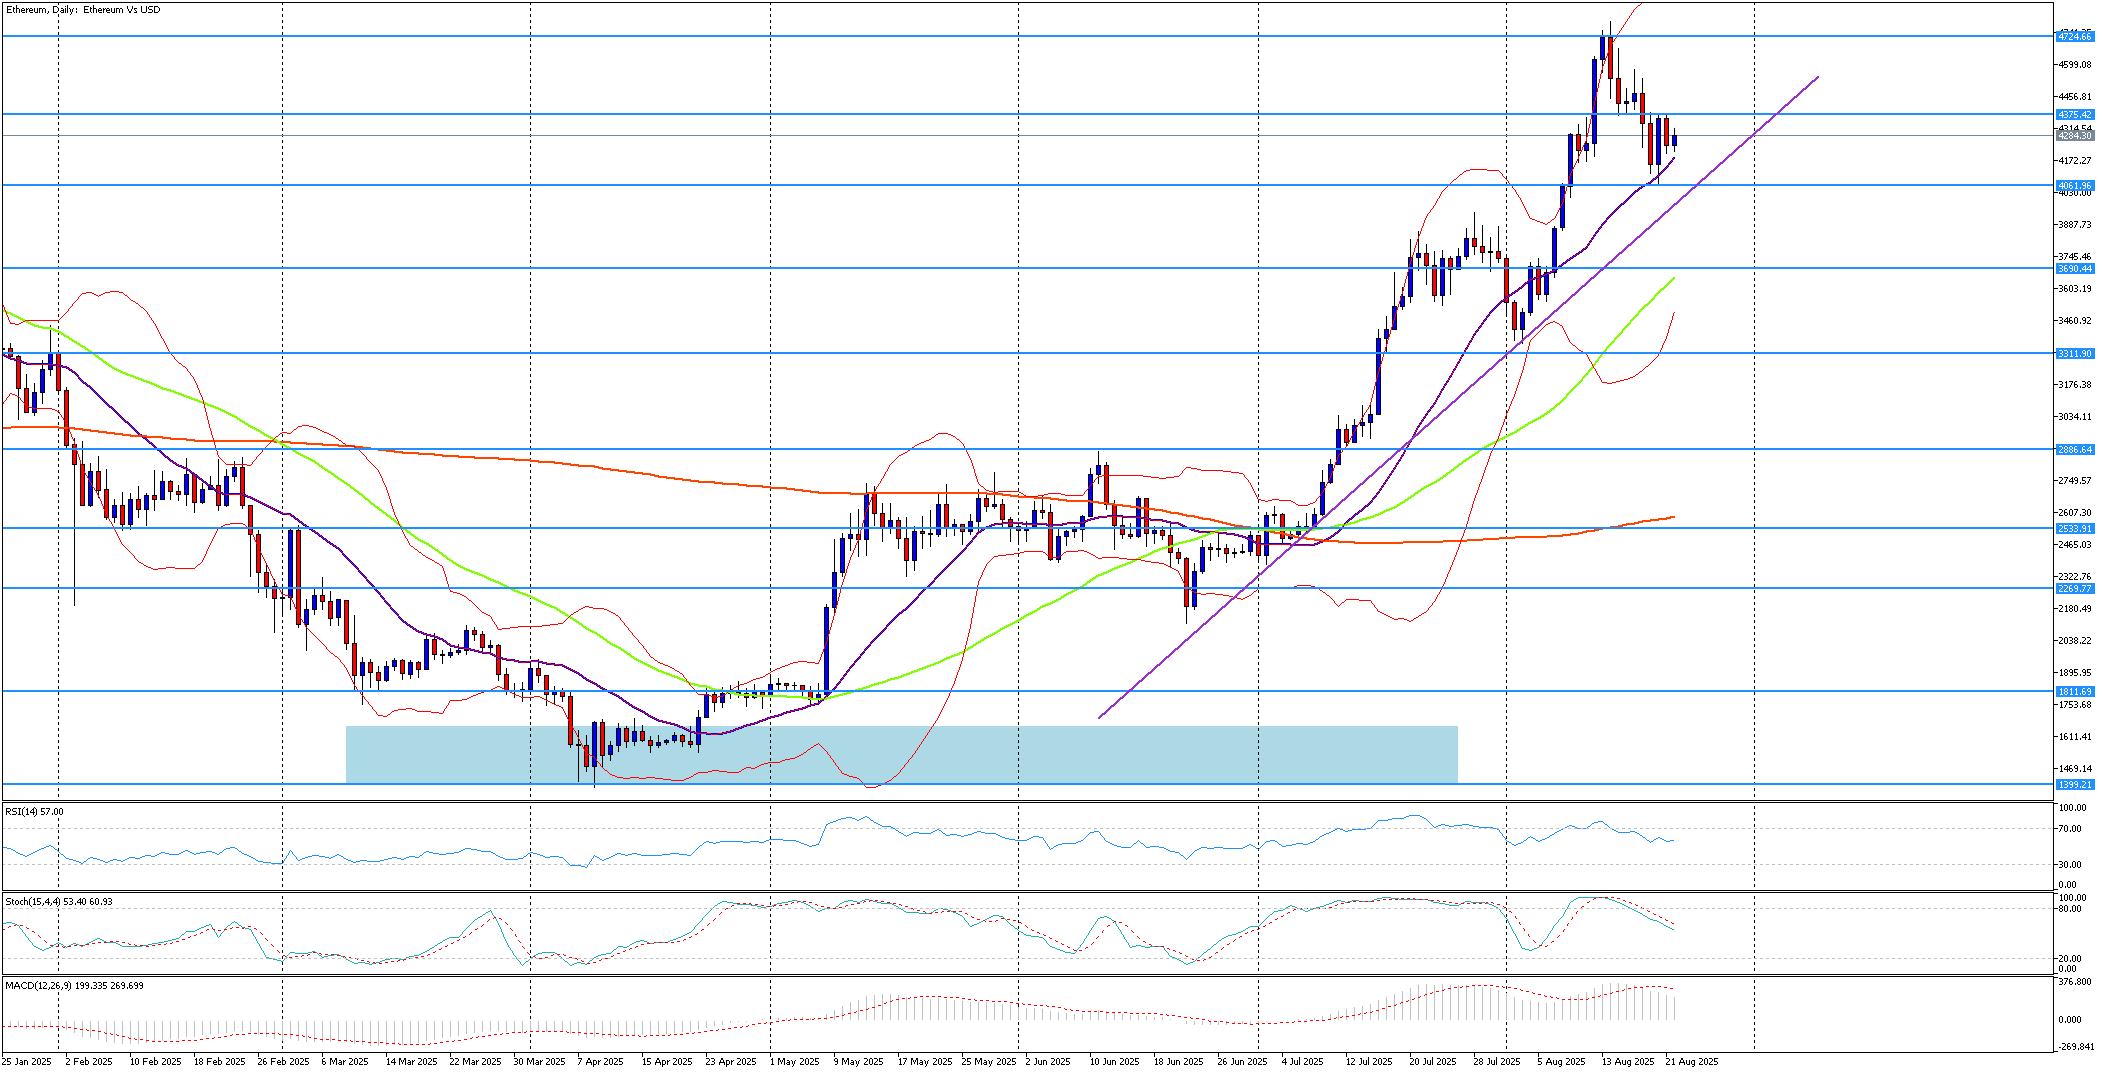Click the 3887.73 price axis value
Screen dimensions: 2106x1073
pyautogui.click(x=2075, y=225)
